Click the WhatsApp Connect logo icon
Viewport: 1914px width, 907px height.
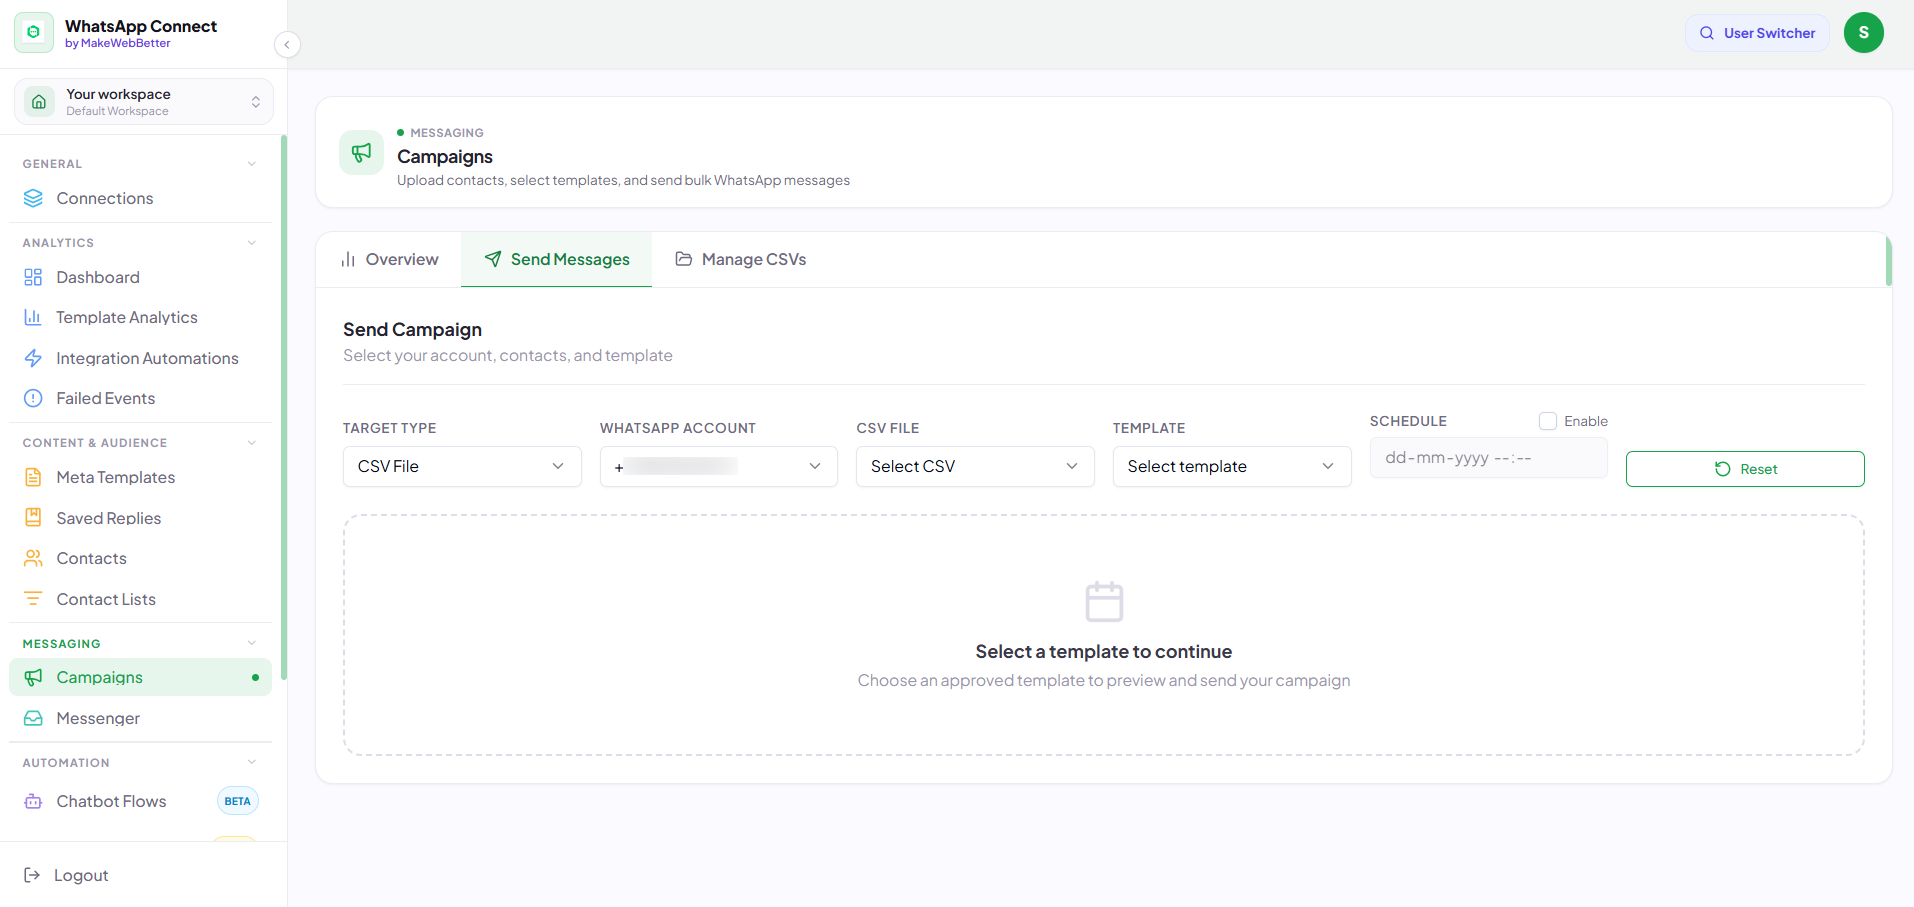tap(34, 33)
